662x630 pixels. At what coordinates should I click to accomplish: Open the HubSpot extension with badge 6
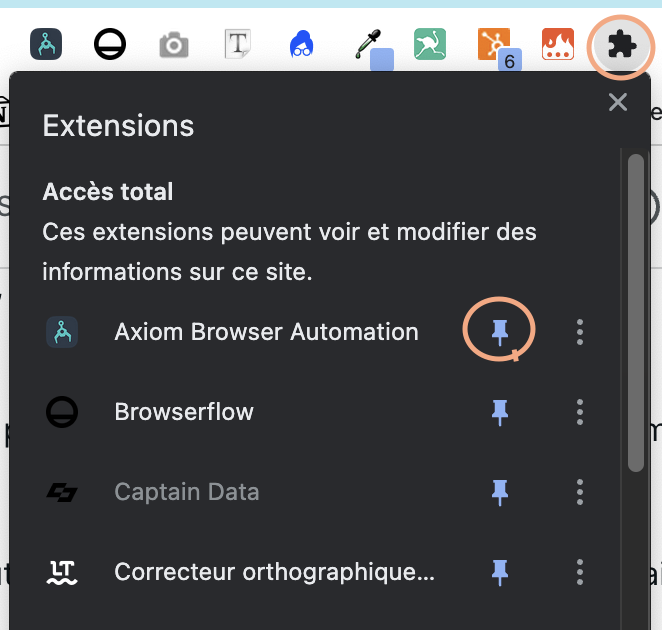pos(495,46)
